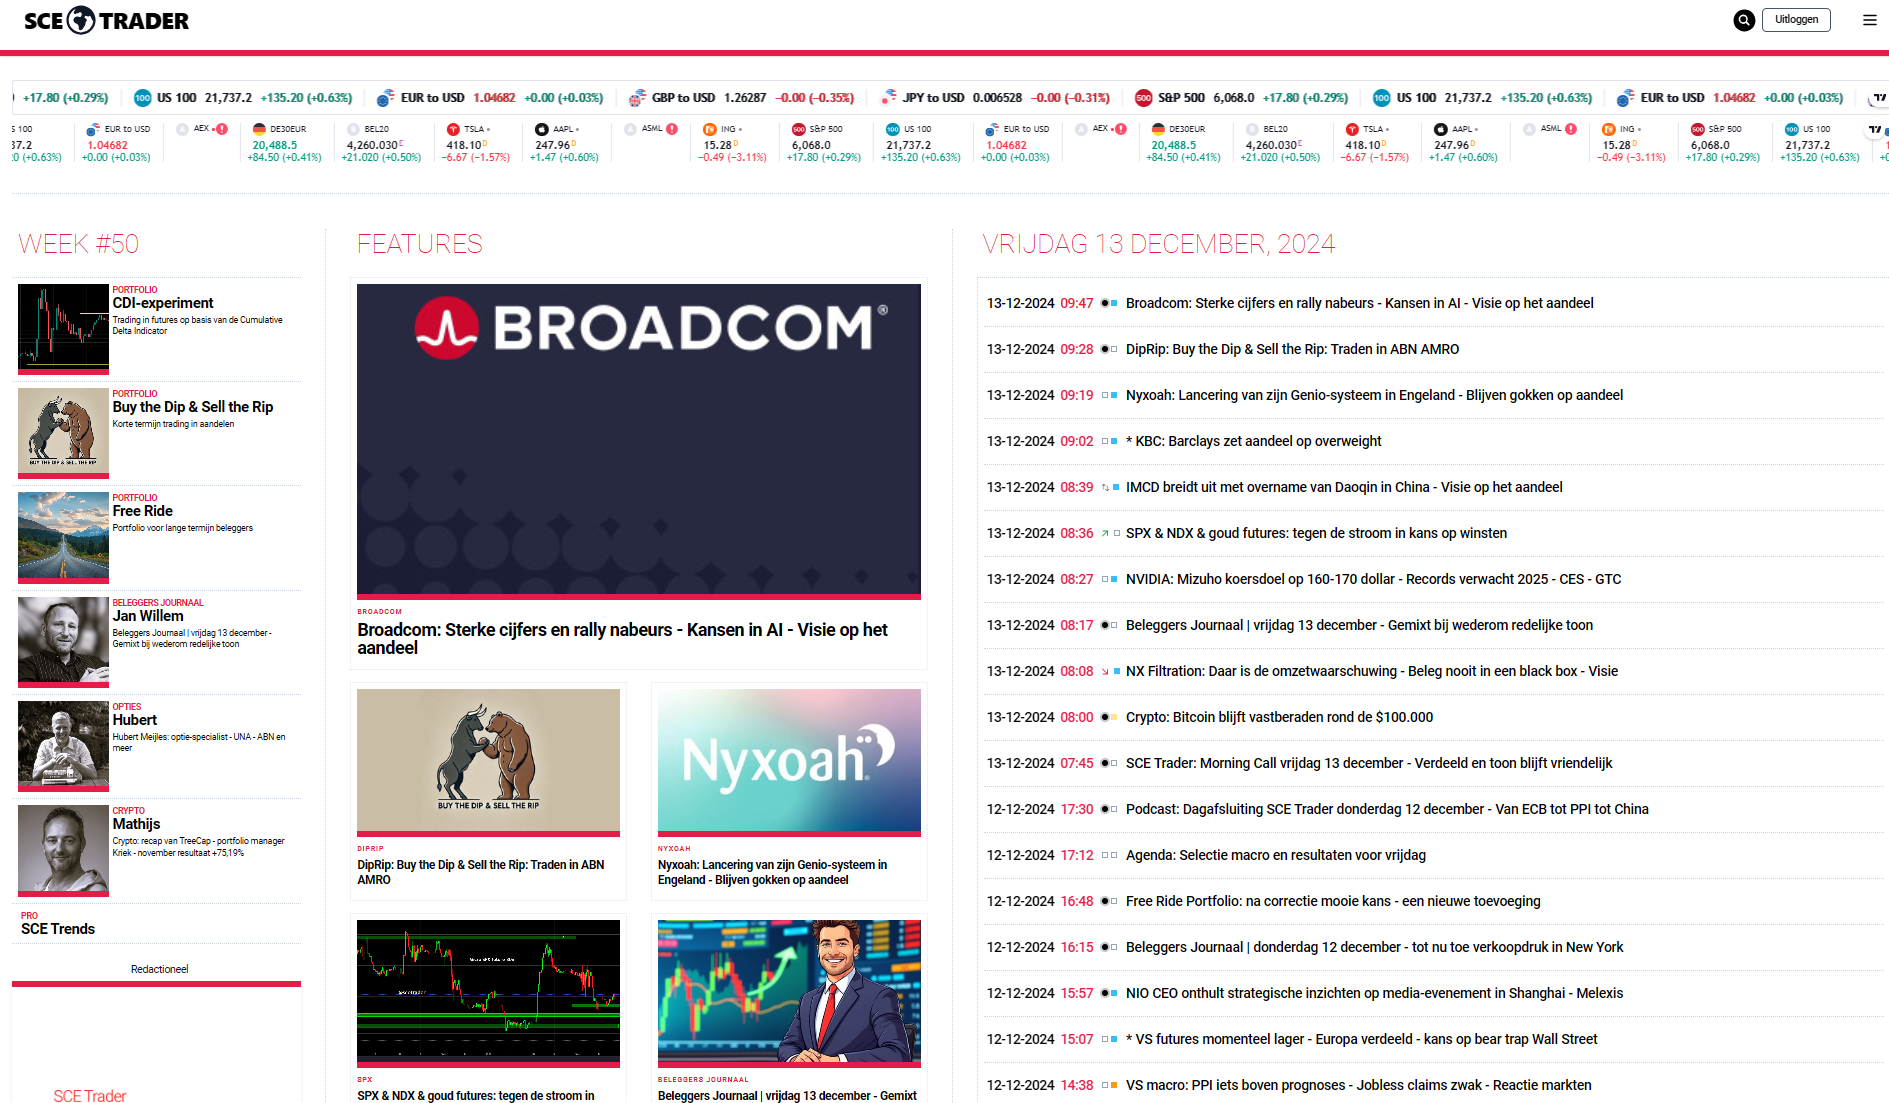This screenshot has width=1889, height=1103.
Task: Click the status icon beside Crypto Bitcoin 08:00 row
Action: (x=1109, y=717)
